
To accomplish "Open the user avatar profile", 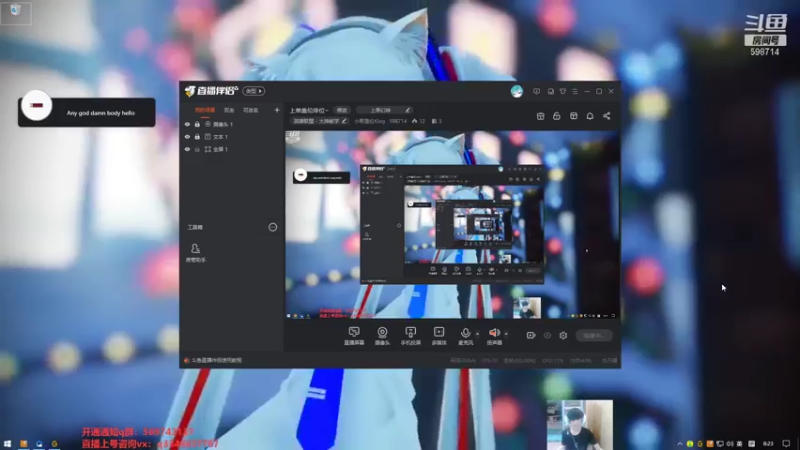I will pos(517,91).
